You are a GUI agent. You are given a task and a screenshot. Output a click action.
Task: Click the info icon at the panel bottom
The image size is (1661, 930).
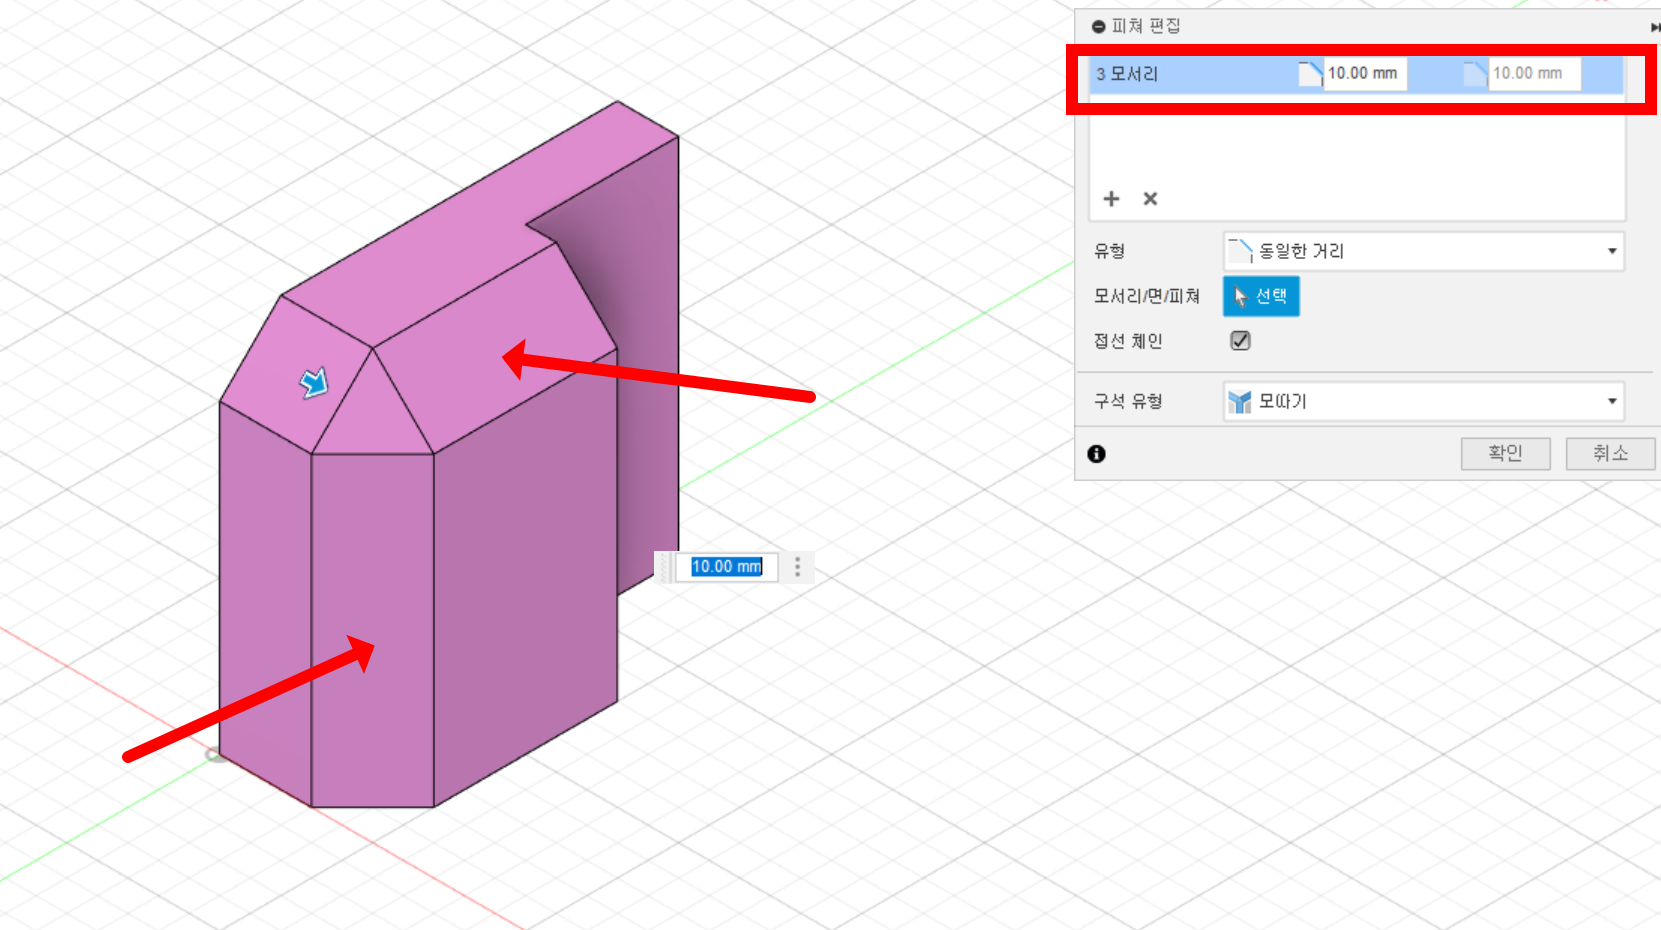coord(1097,454)
